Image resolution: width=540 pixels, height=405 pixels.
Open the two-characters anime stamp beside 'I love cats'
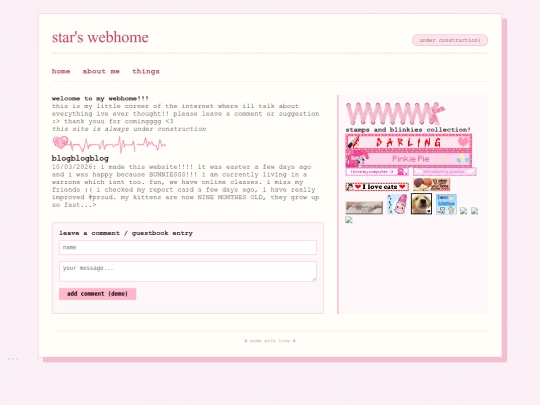(x=432, y=185)
